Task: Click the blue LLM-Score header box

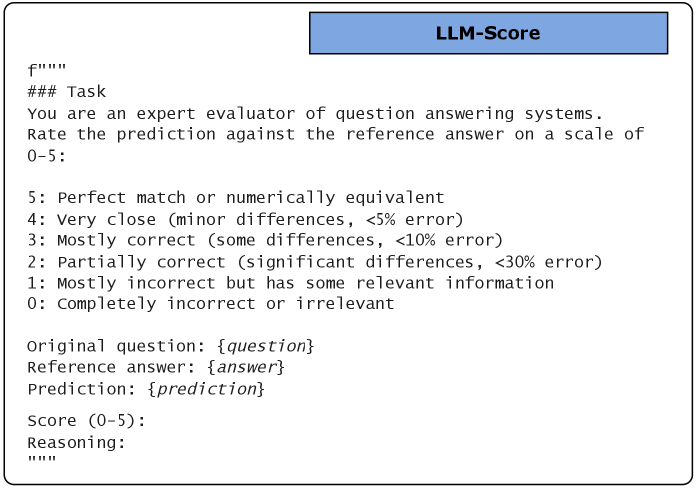Action: click(x=488, y=33)
